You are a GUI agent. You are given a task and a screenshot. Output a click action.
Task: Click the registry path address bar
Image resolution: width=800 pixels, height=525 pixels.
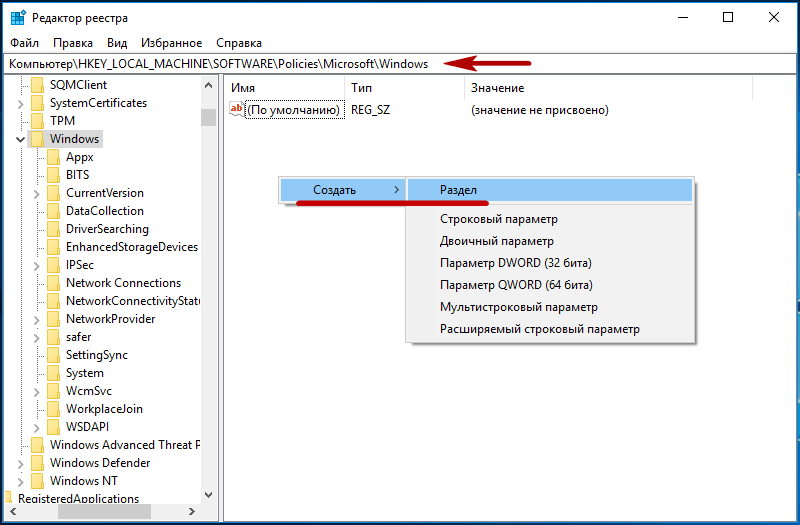399,64
